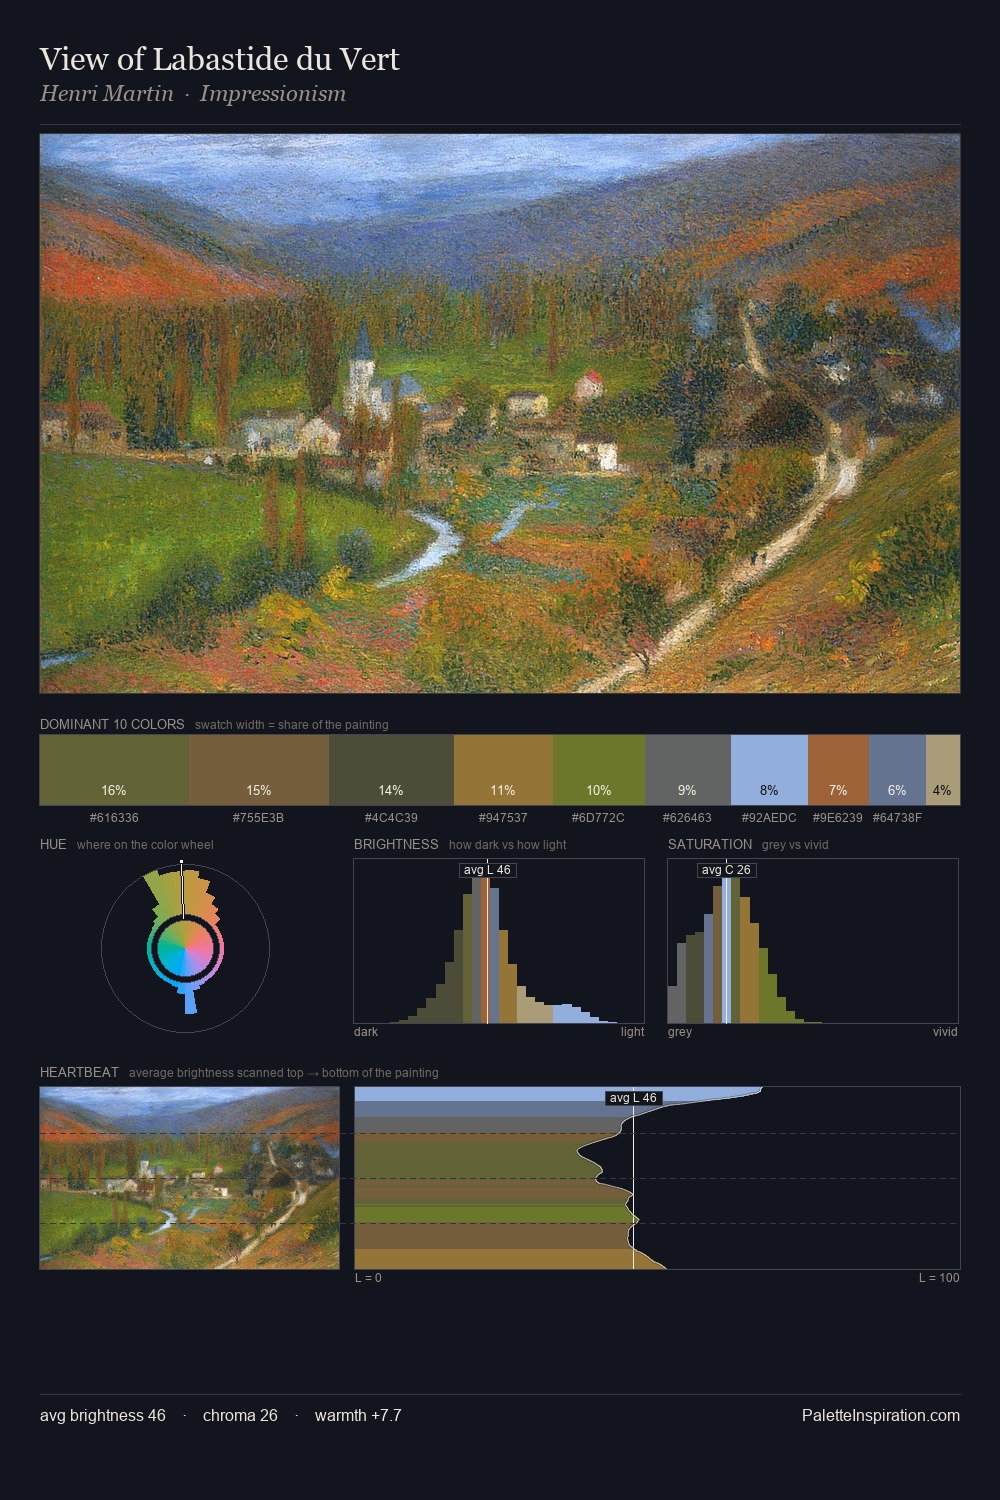
Task: Click the 16% olive swatch #616336
Action: tap(114, 770)
